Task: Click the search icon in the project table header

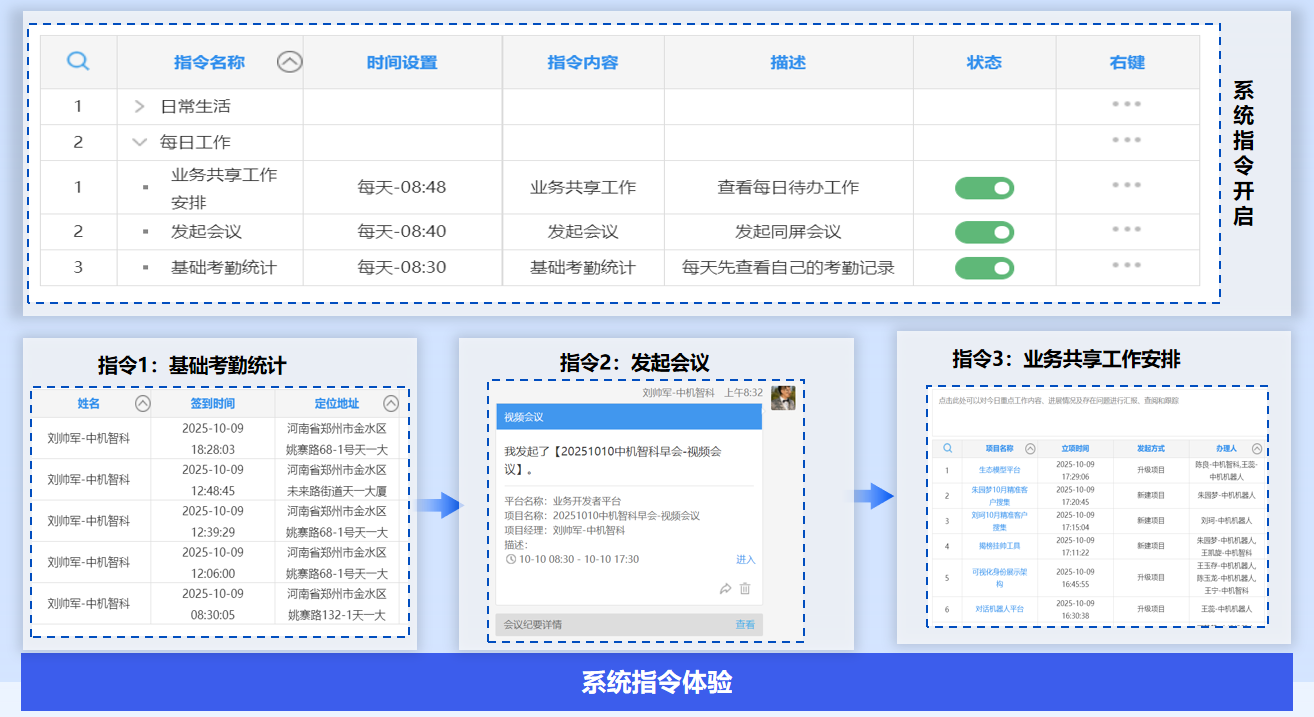Action: pyautogui.click(x=947, y=449)
